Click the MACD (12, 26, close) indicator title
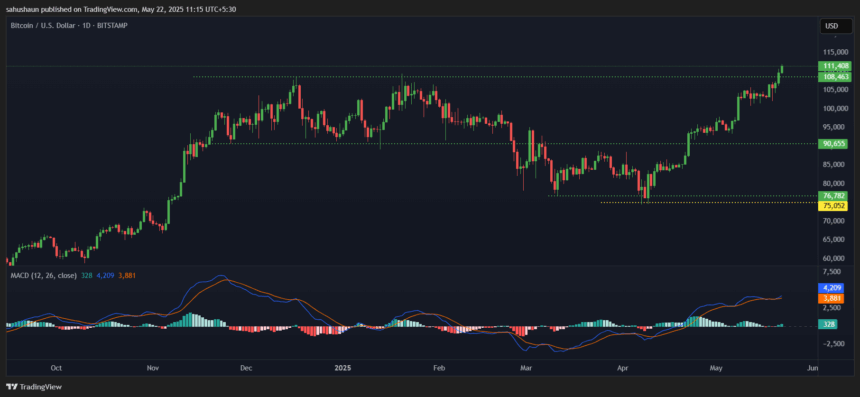The image size is (860, 397). (x=43, y=275)
